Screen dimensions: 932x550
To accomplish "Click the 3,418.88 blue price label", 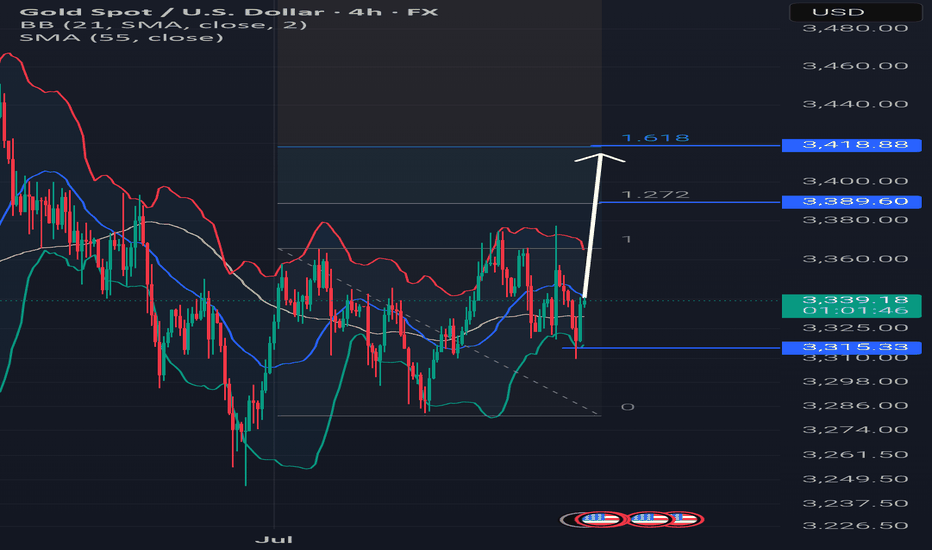I will point(852,145).
